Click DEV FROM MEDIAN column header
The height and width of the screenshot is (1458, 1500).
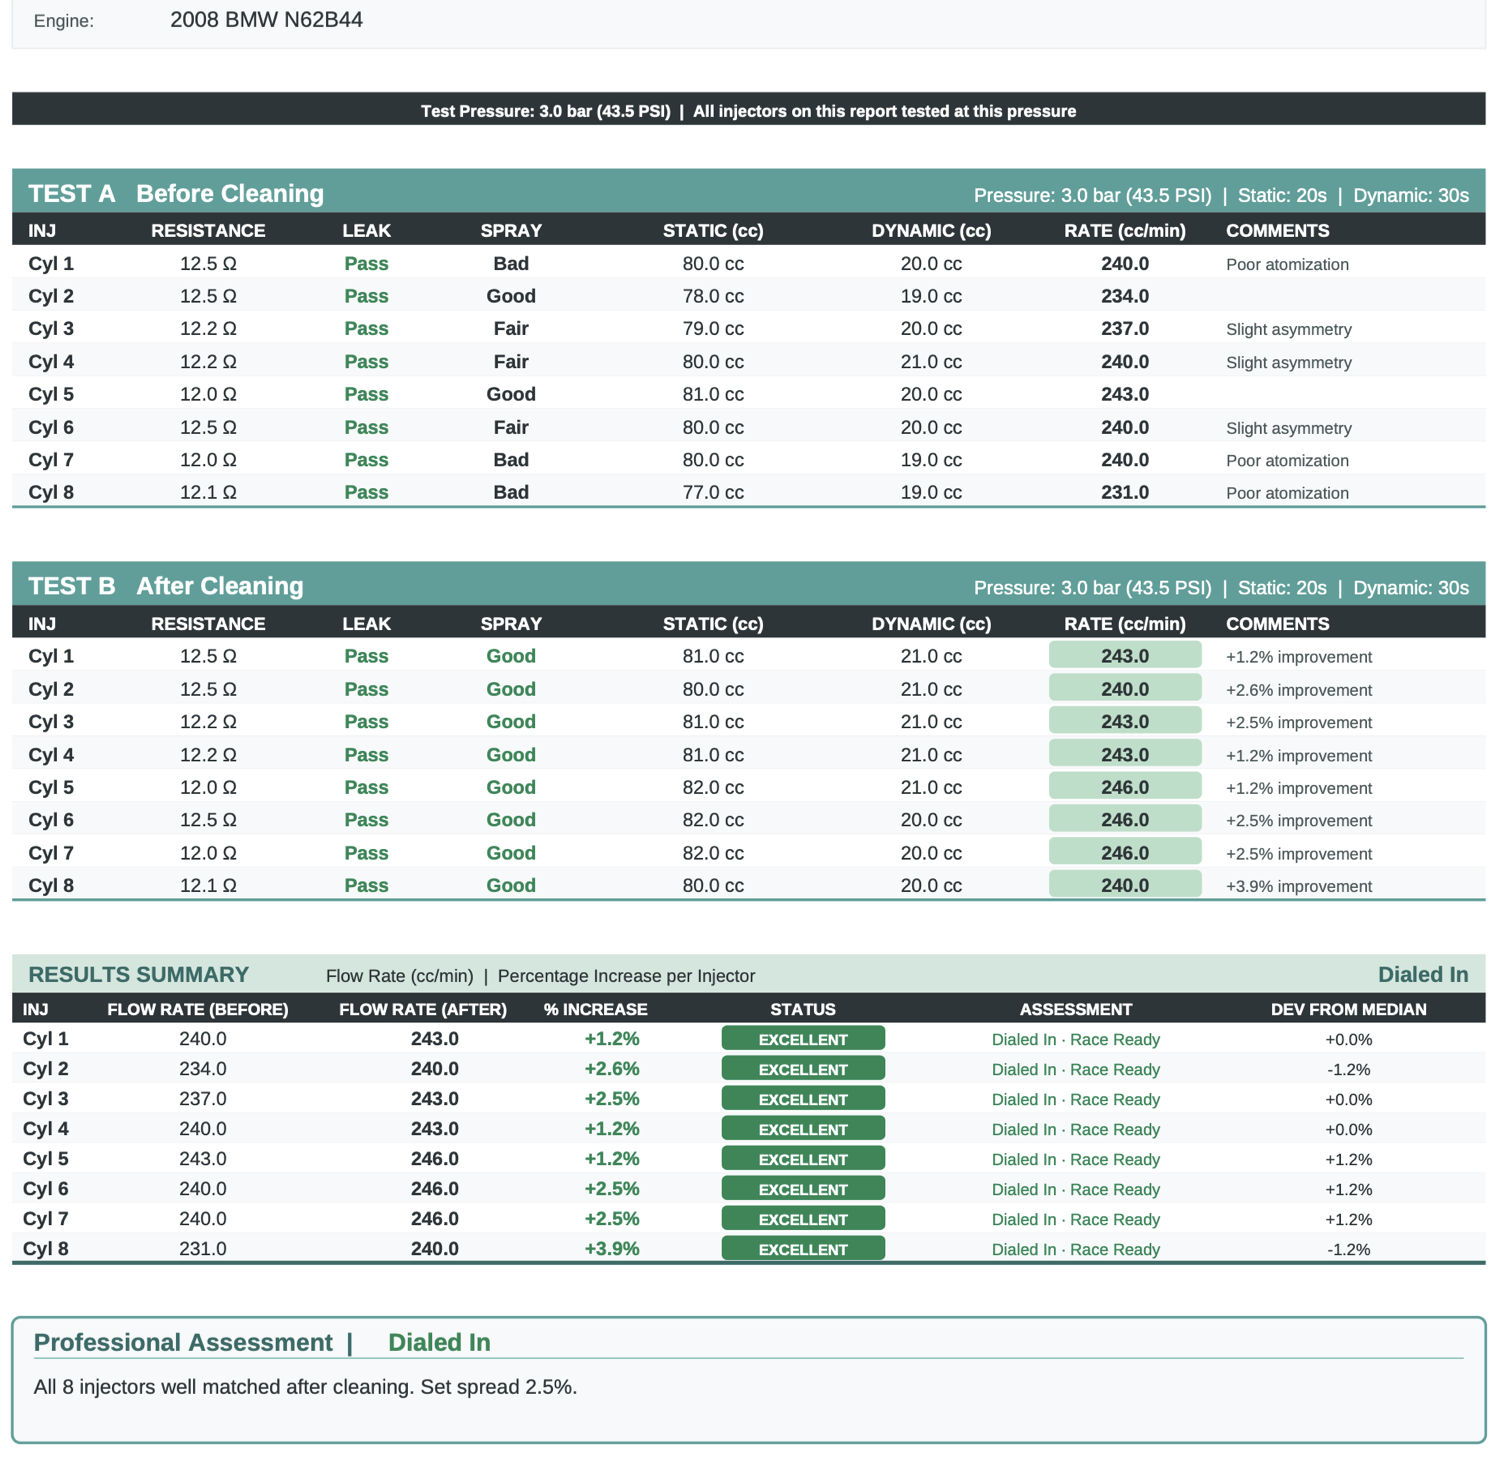pos(1349,1010)
